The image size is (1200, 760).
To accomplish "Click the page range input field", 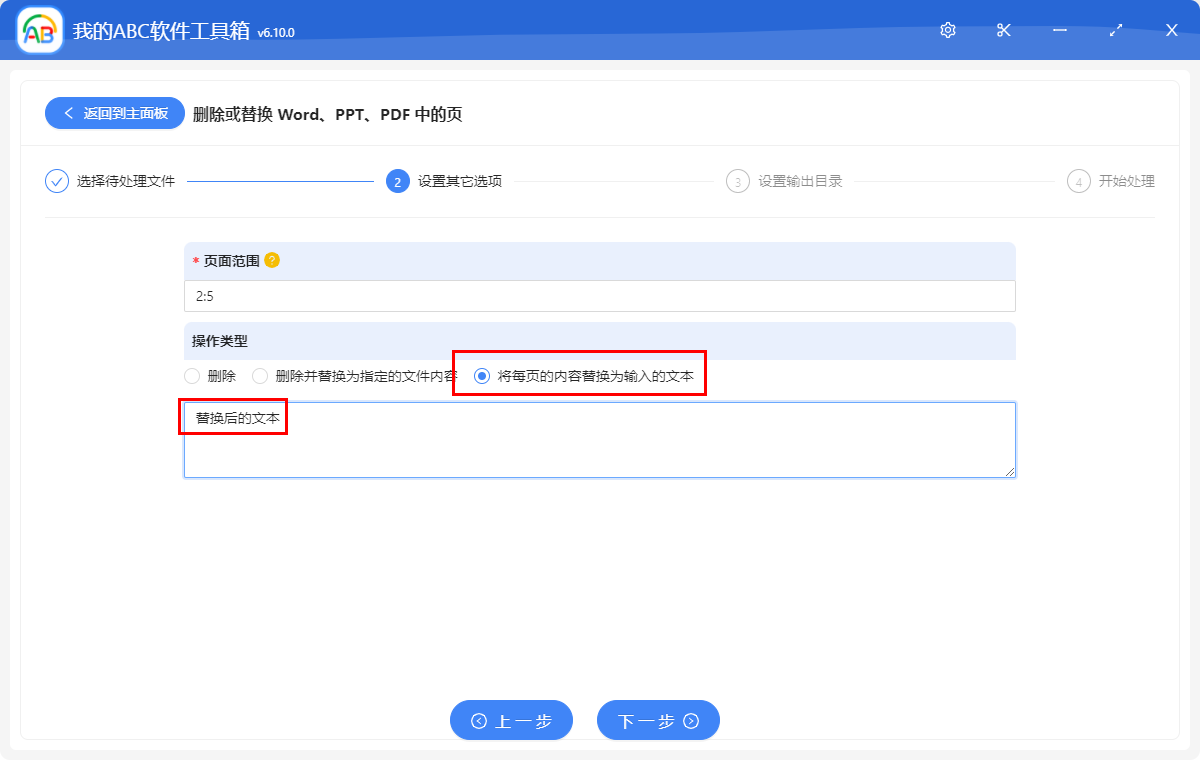I will 600,297.
